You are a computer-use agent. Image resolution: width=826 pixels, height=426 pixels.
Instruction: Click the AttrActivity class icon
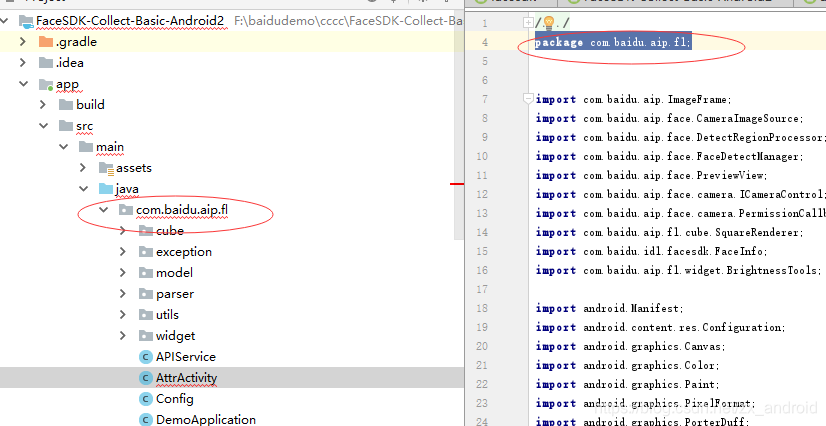[146, 378]
